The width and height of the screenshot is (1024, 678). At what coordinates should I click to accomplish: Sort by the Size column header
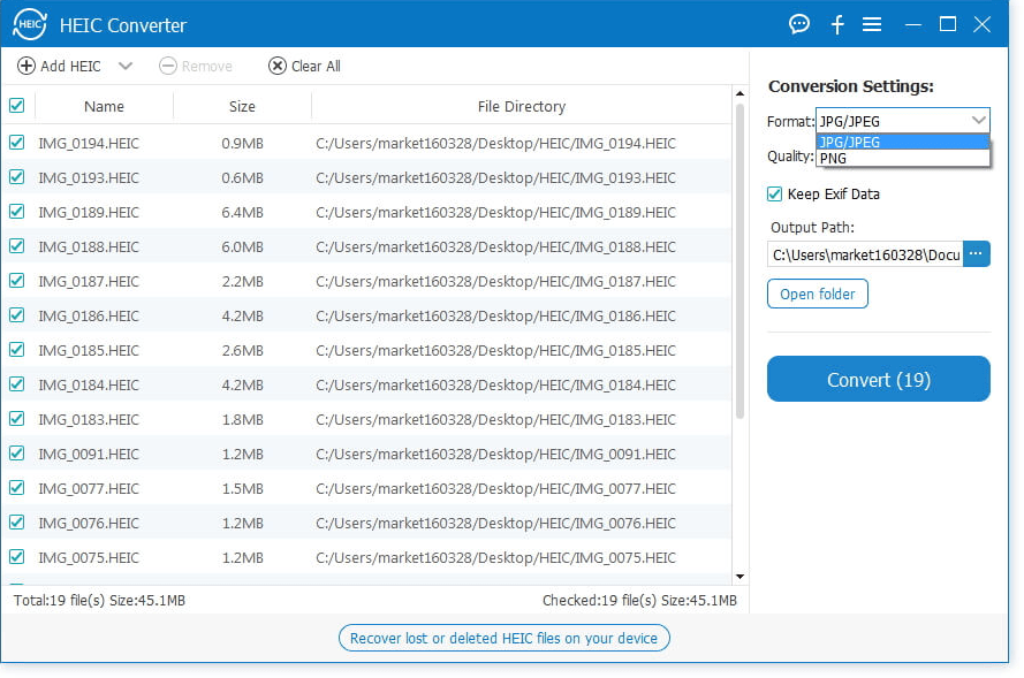click(x=242, y=106)
